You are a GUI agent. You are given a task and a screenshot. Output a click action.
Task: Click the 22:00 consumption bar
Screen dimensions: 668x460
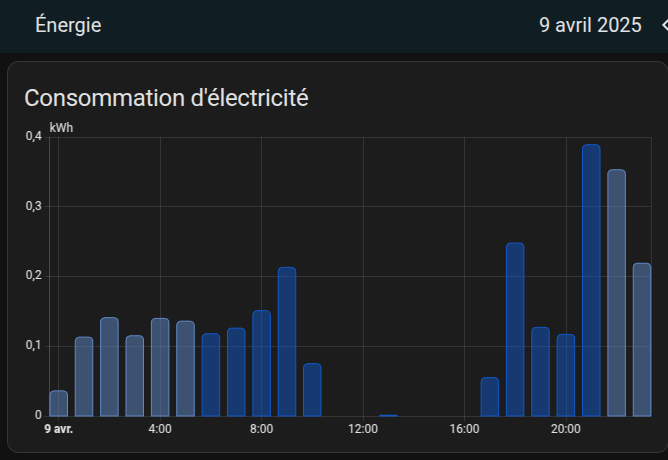(x=616, y=293)
